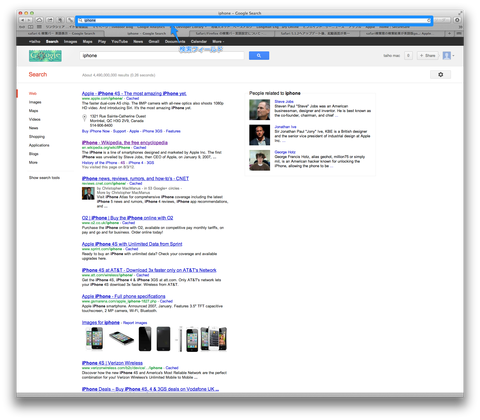Click the reload icon in address bar

click(429, 20)
